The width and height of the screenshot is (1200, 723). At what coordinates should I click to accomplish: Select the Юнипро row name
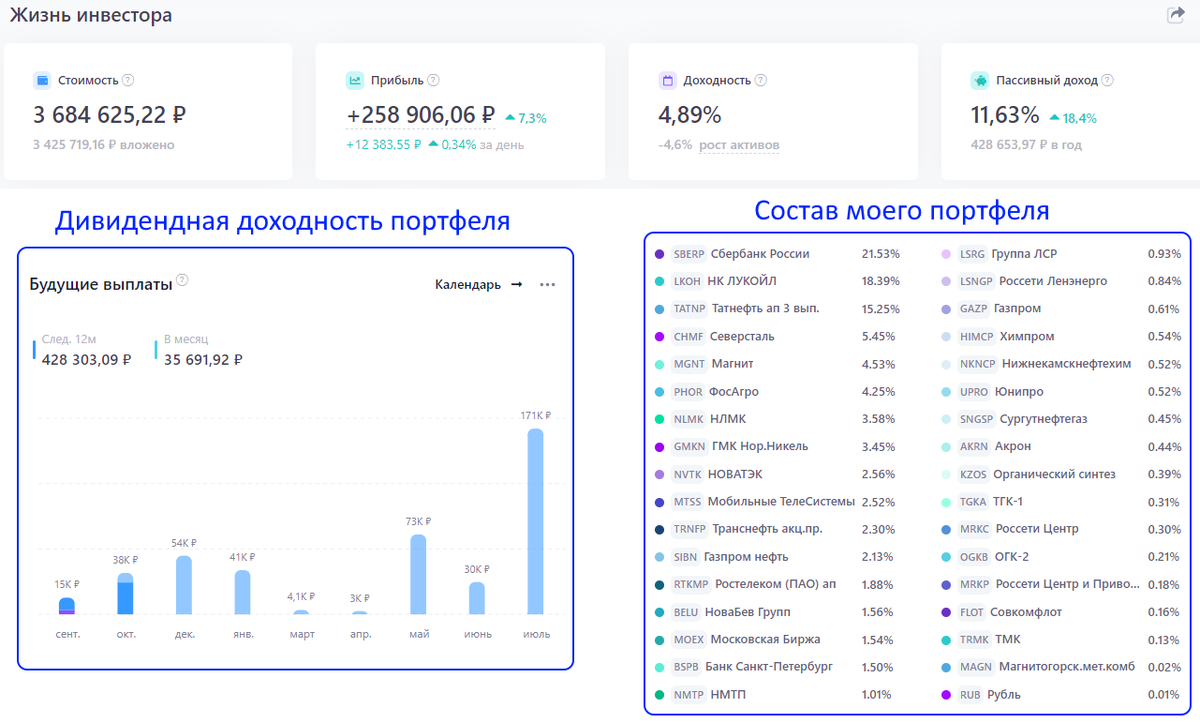1018,392
